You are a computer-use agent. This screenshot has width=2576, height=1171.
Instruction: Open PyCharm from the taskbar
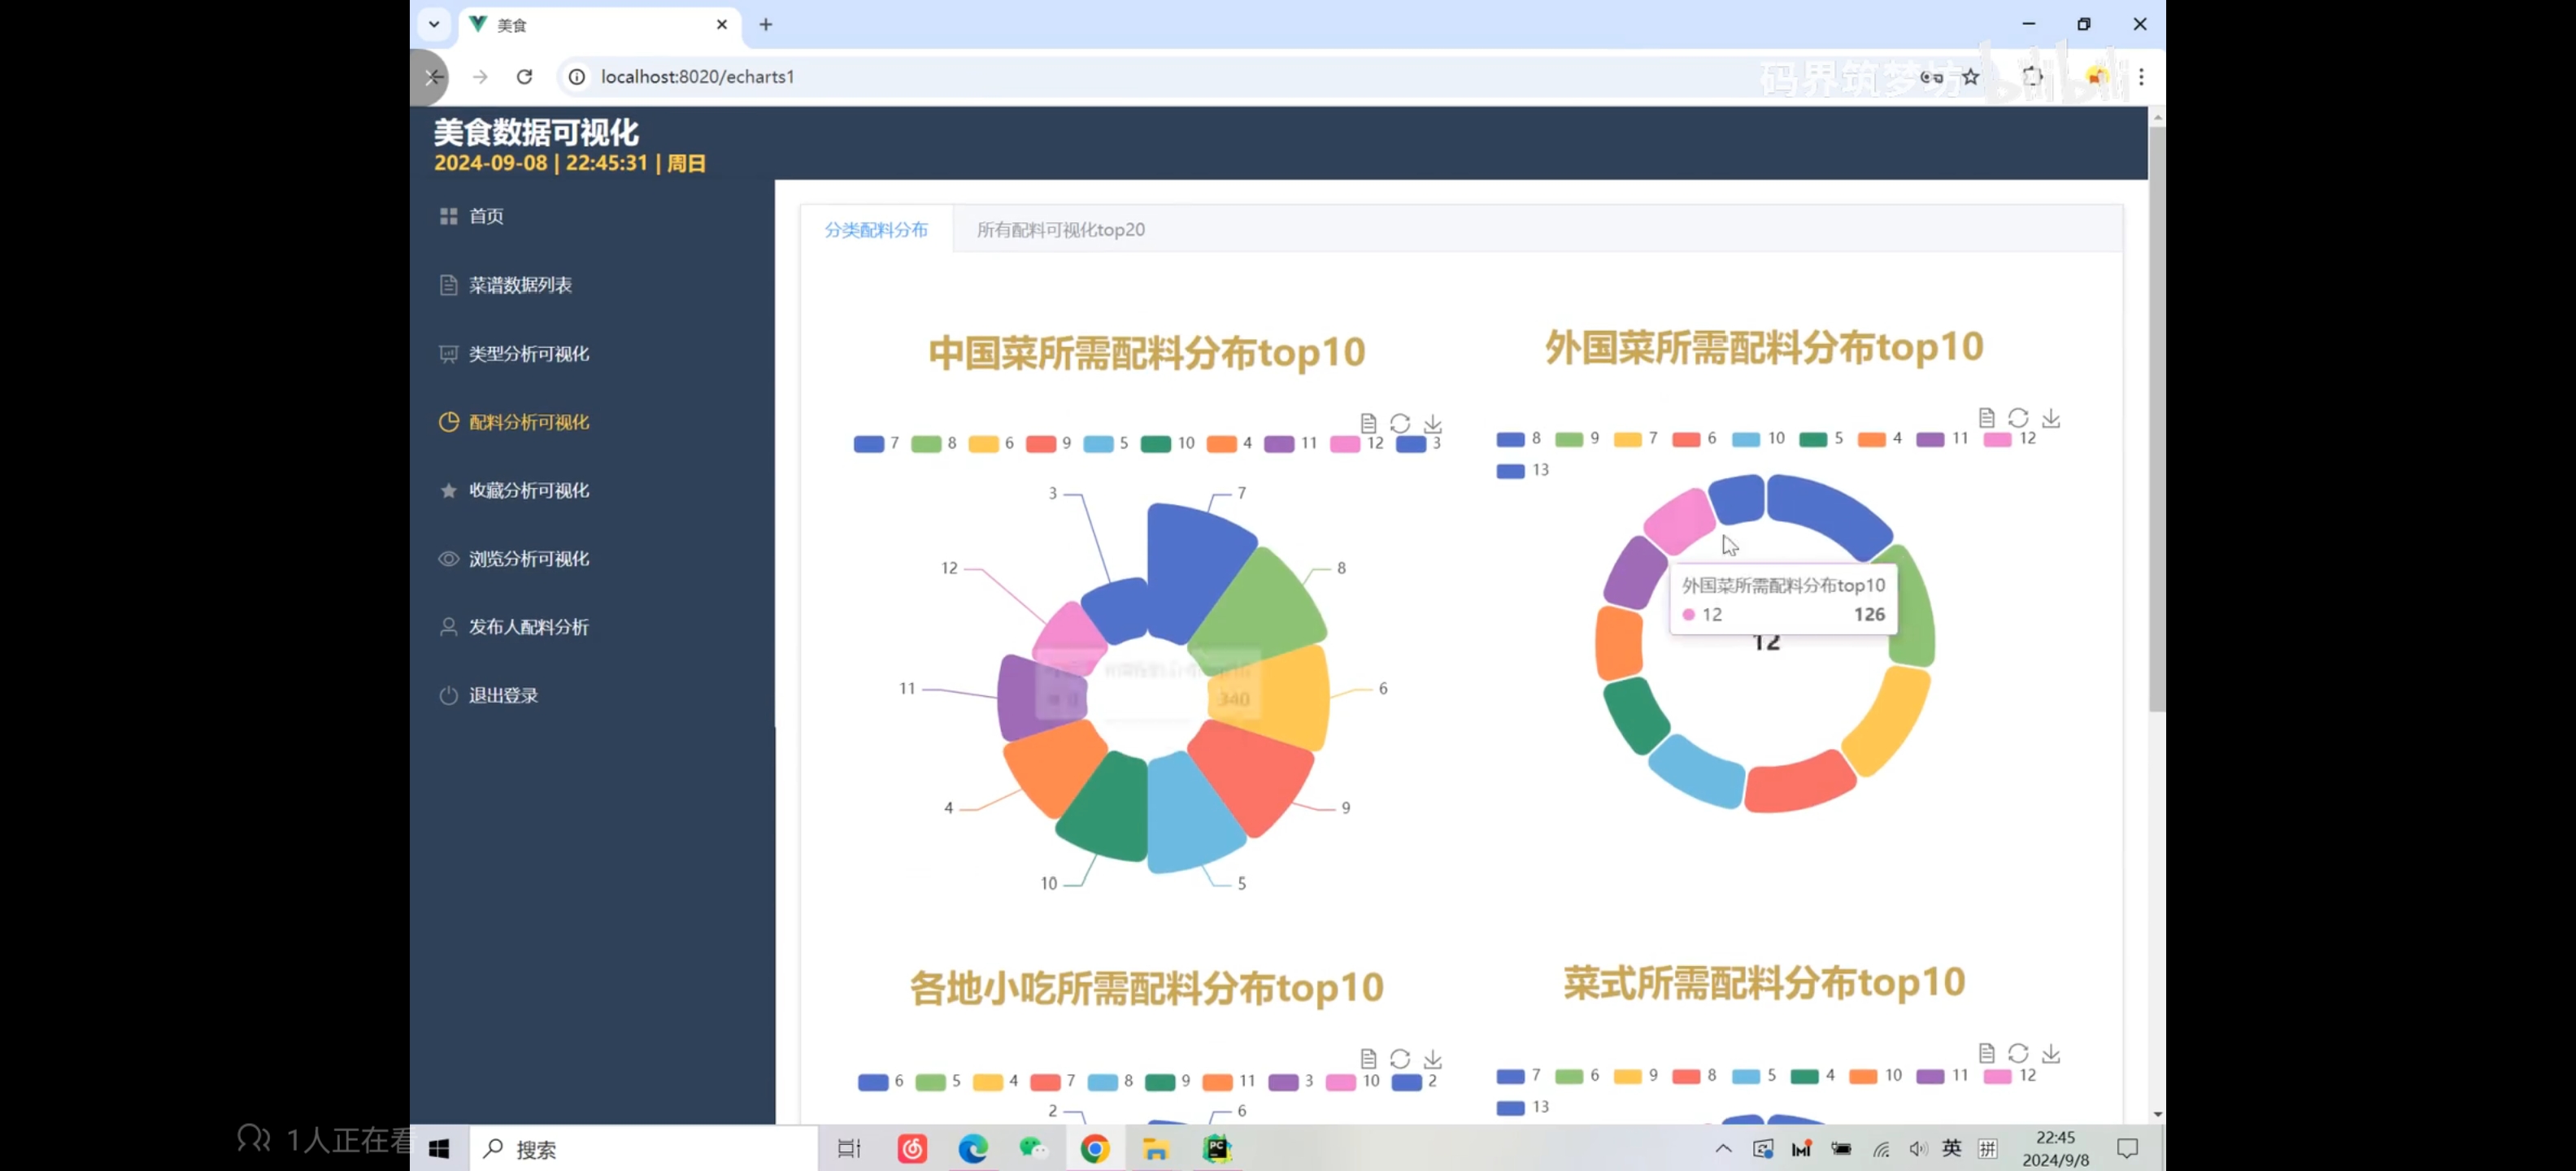(x=1217, y=1148)
